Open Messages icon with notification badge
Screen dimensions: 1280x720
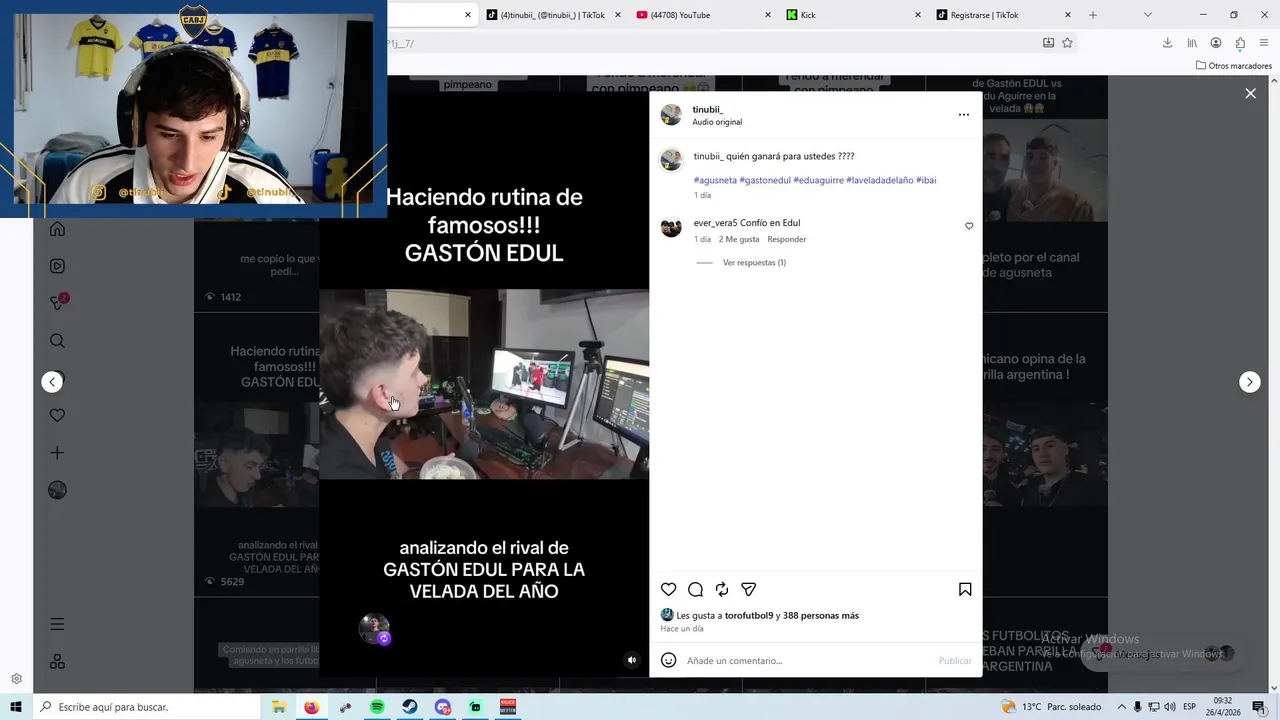[57, 303]
